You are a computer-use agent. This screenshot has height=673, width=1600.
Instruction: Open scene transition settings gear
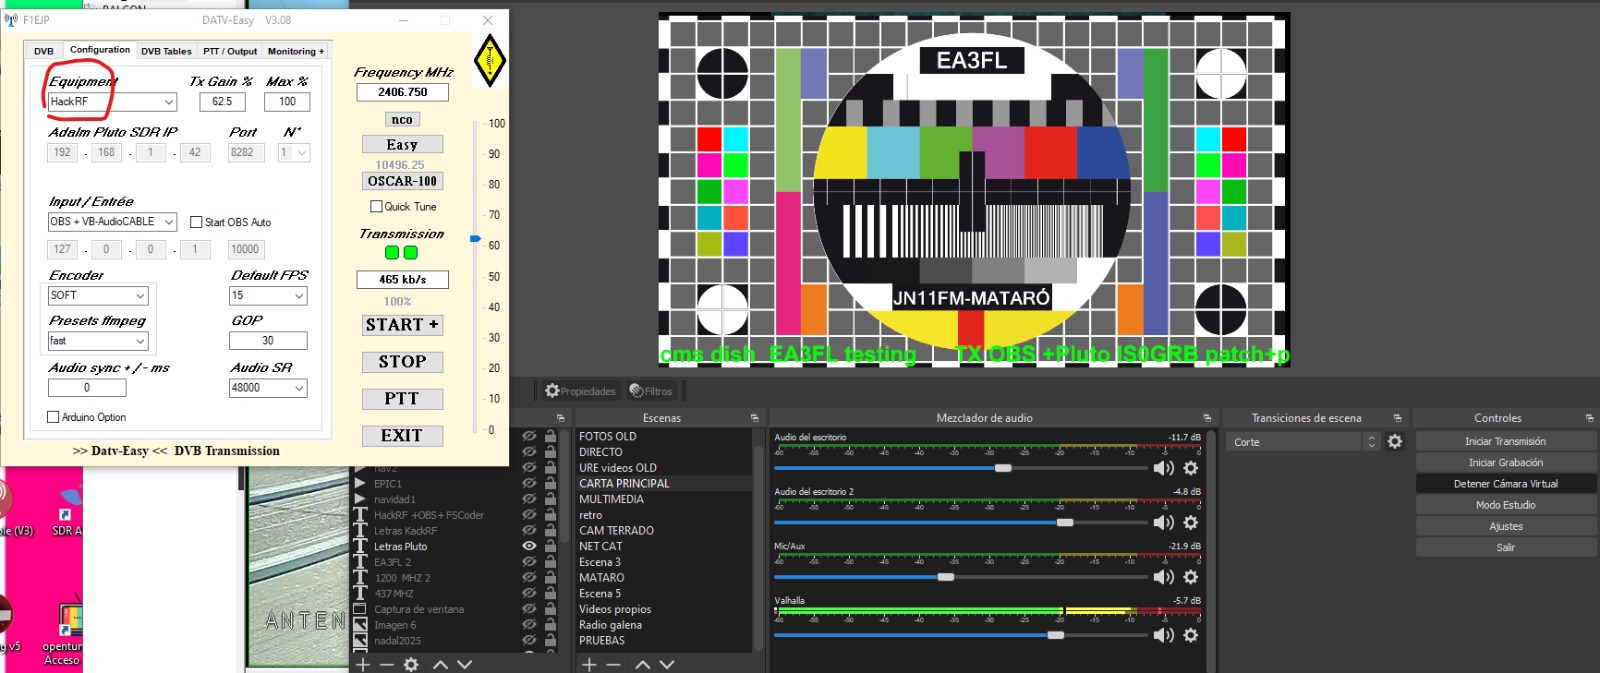pos(1395,442)
